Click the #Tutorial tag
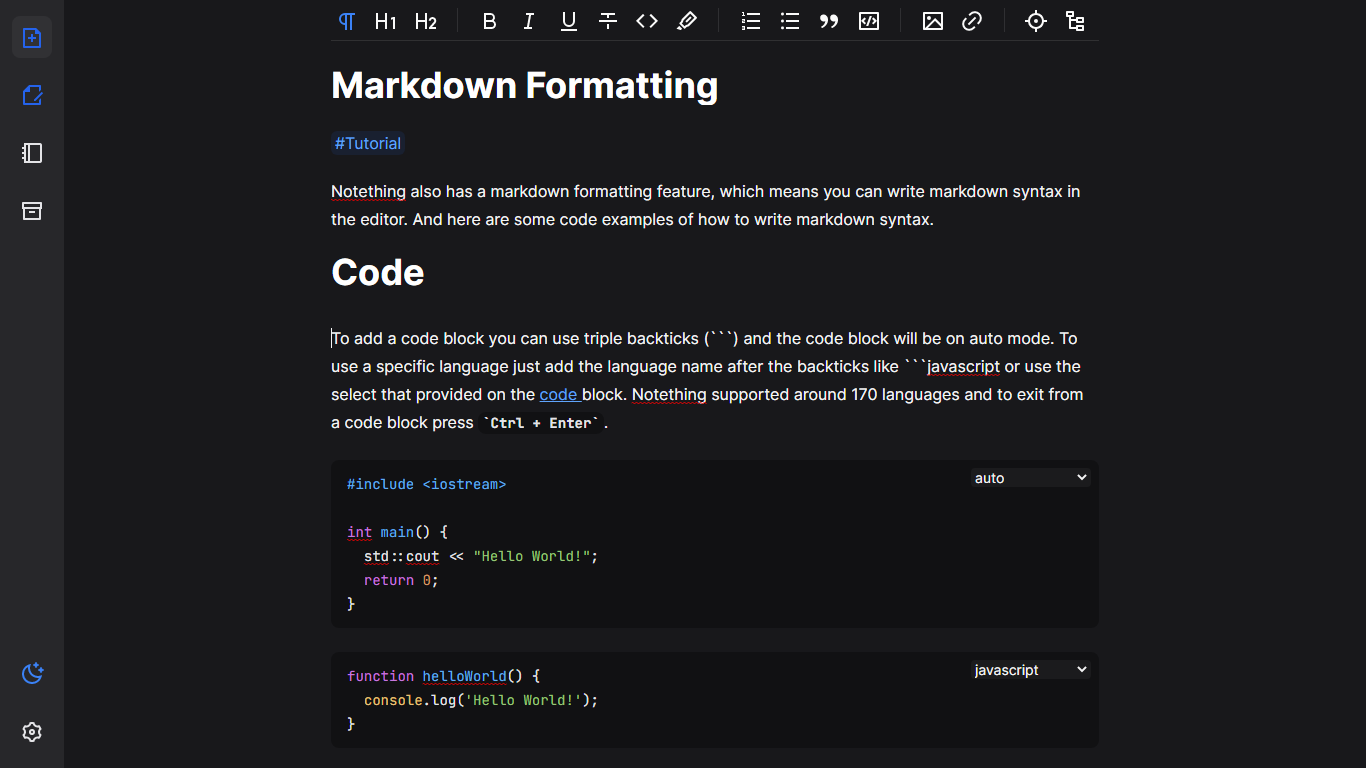1366x768 pixels. (368, 143)
